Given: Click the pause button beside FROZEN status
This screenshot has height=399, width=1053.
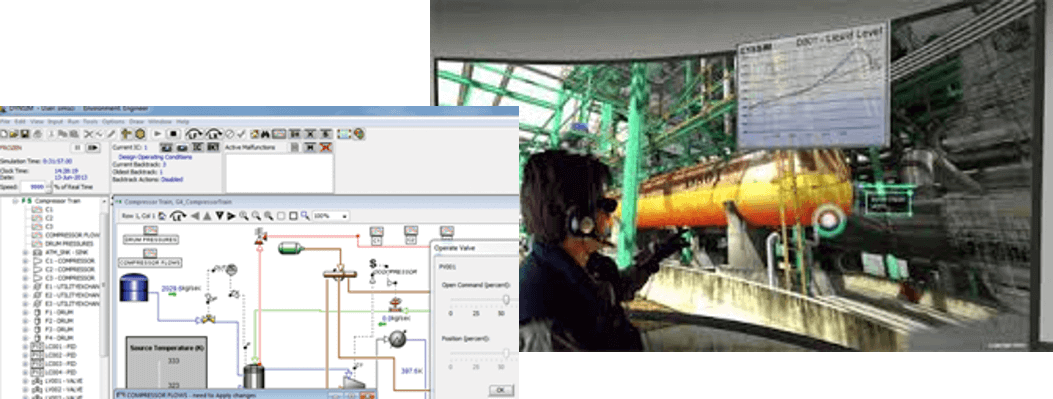Looking at the screenshot, I should pyautogui.click(x=77, y=147).
